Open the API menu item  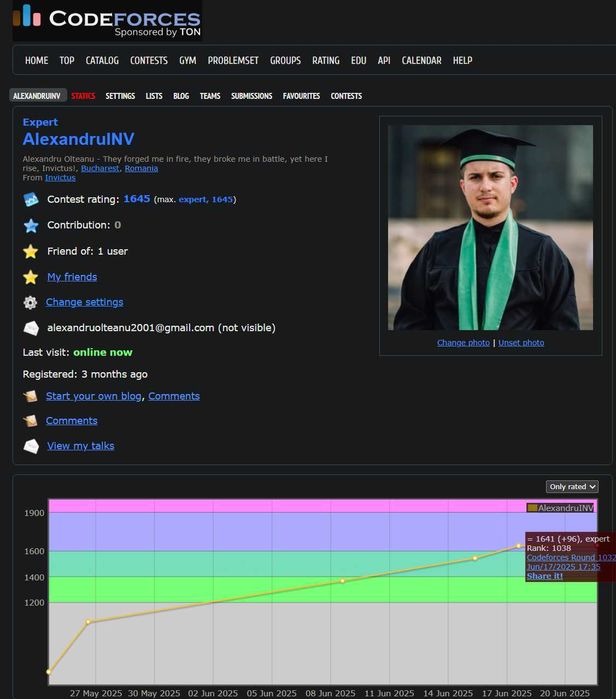click(384, 60)
